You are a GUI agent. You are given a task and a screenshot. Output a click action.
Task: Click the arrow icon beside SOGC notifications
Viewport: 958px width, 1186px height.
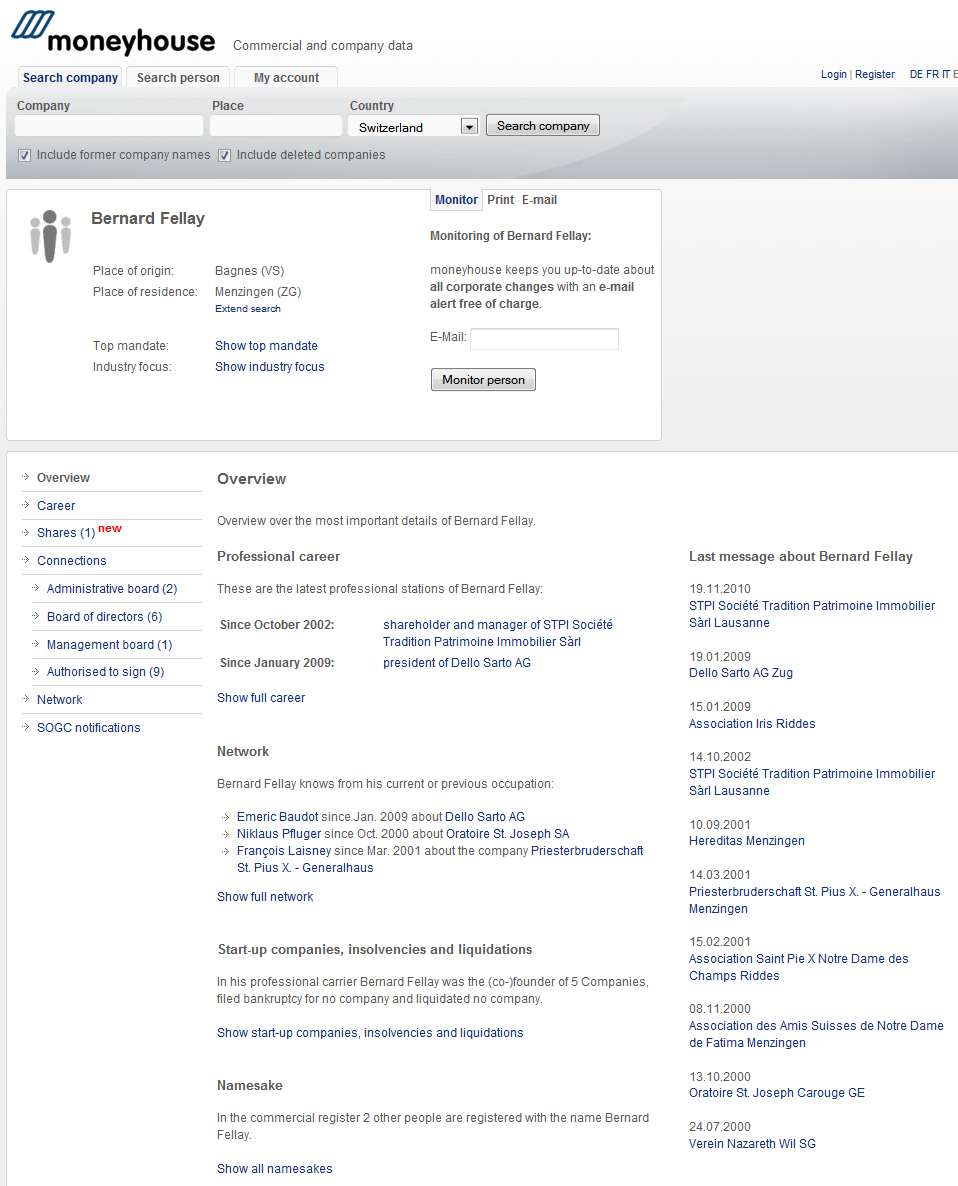26,728
